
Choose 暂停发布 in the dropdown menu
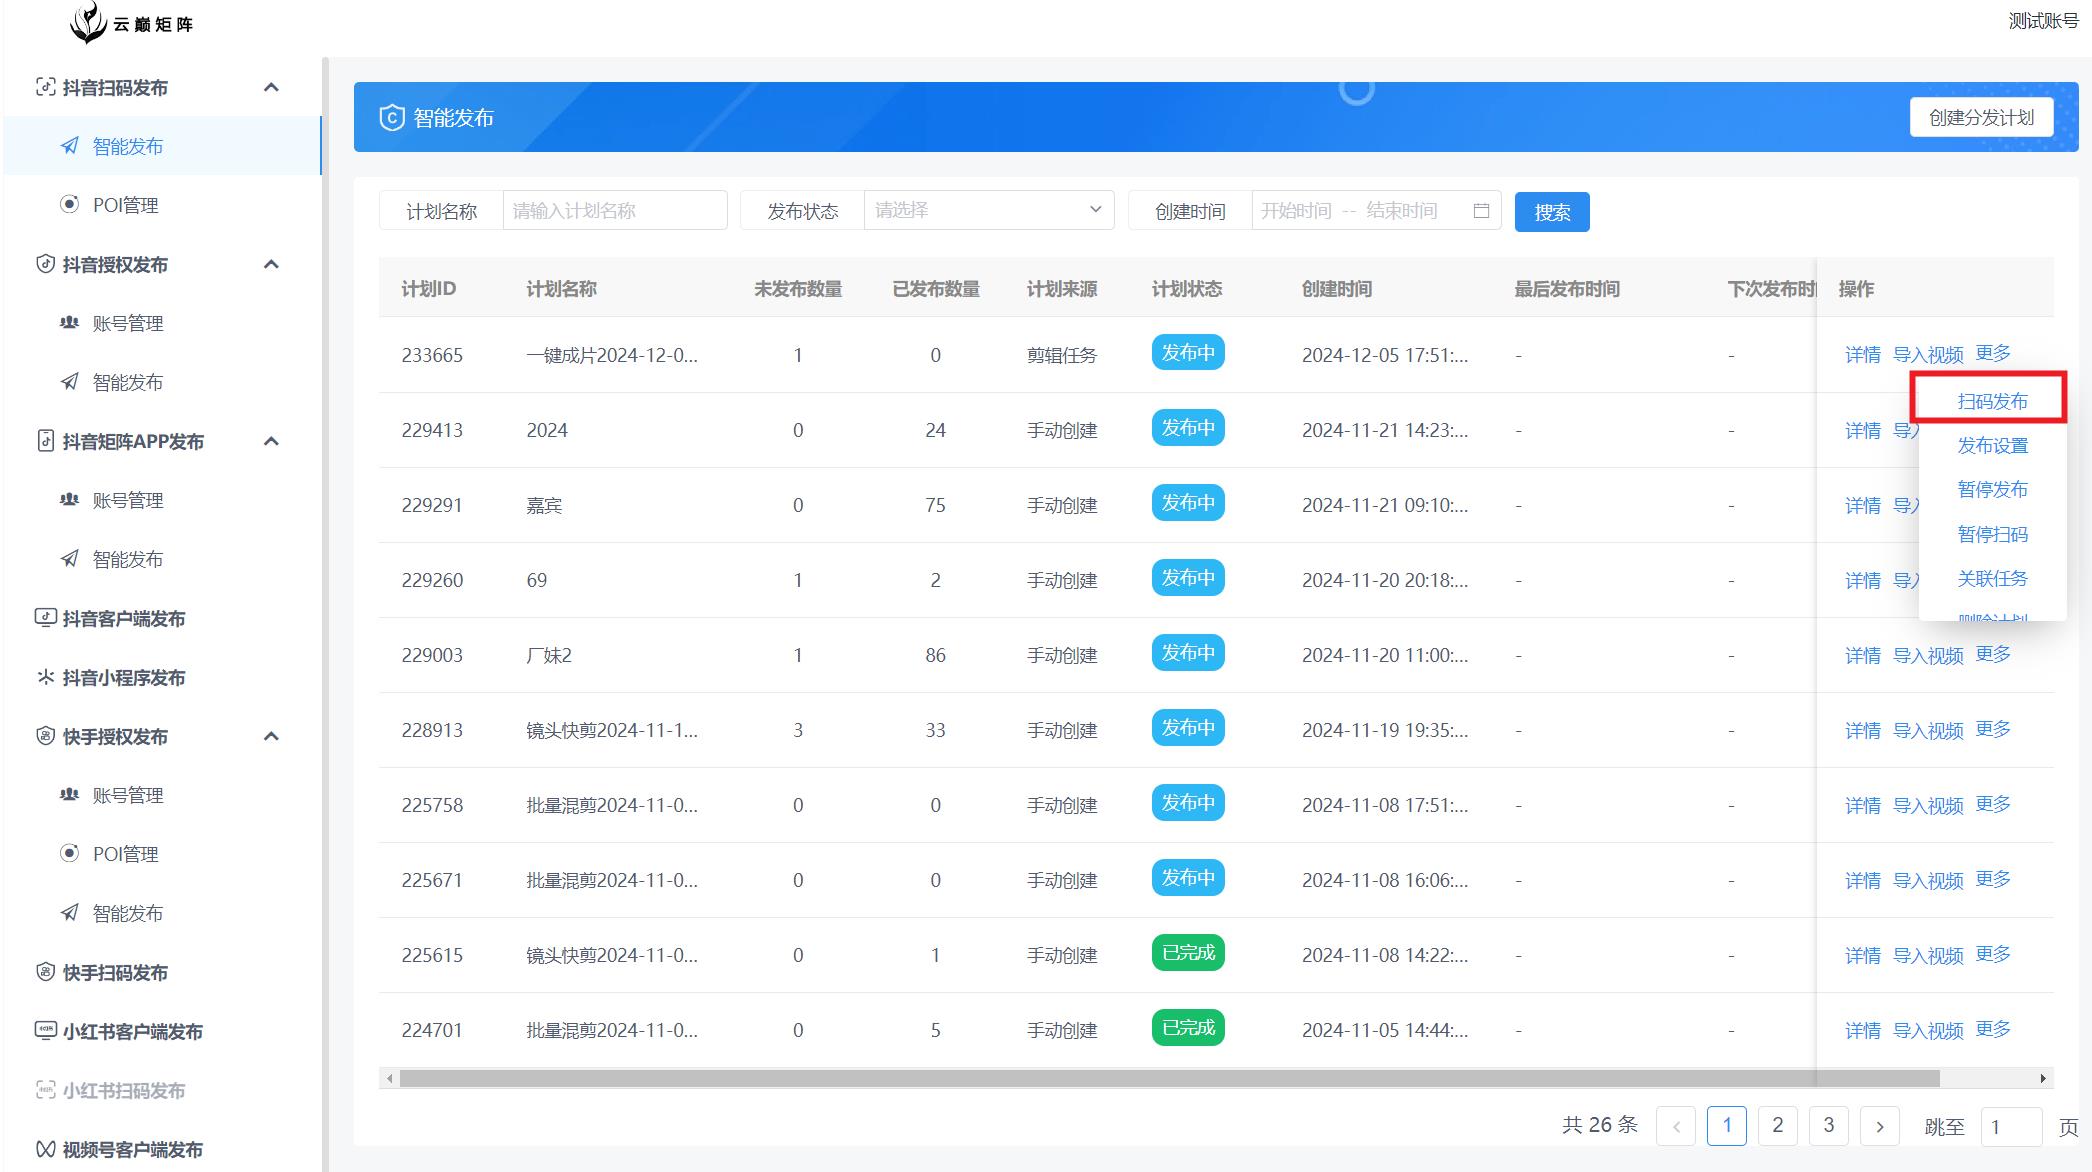click(1992, 489)
